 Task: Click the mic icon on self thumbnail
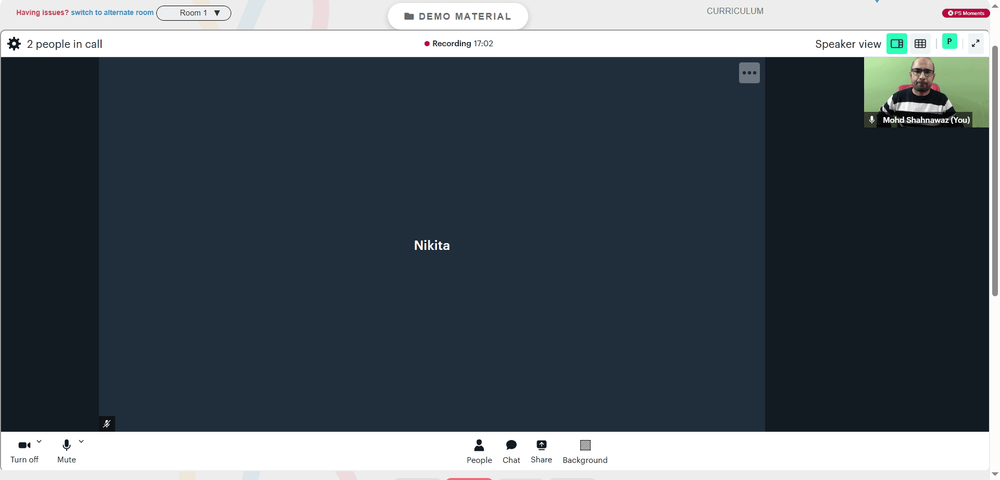click(x=872, y=120)
